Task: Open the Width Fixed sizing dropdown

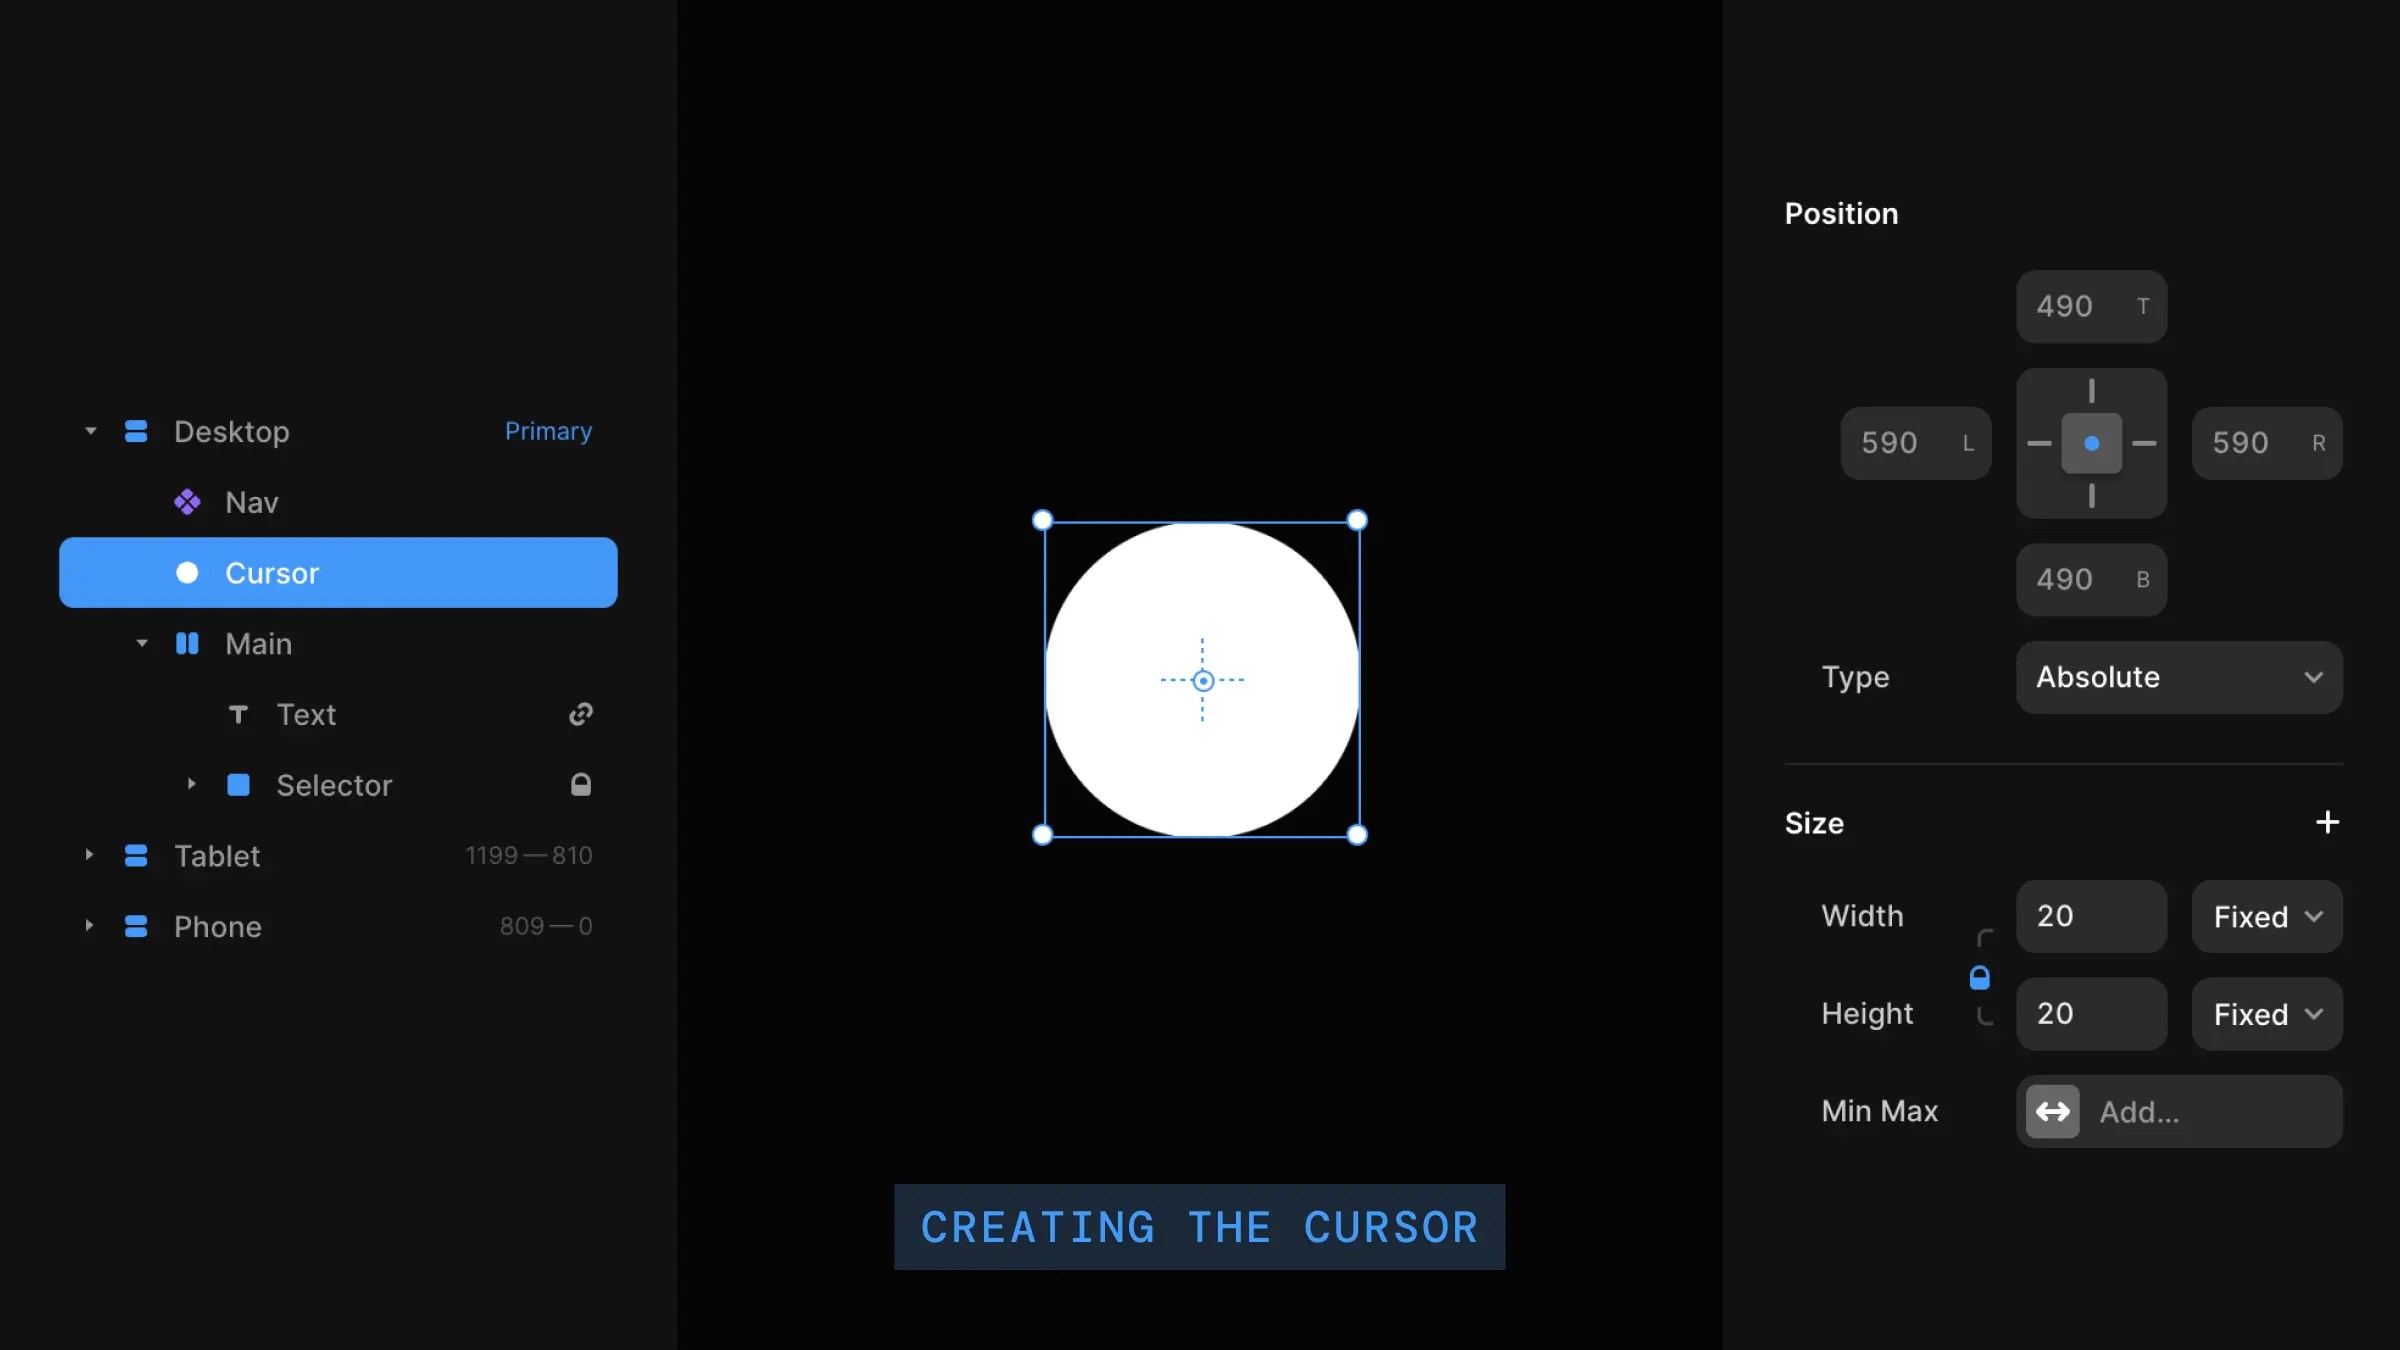Action: coord(2266,916)
